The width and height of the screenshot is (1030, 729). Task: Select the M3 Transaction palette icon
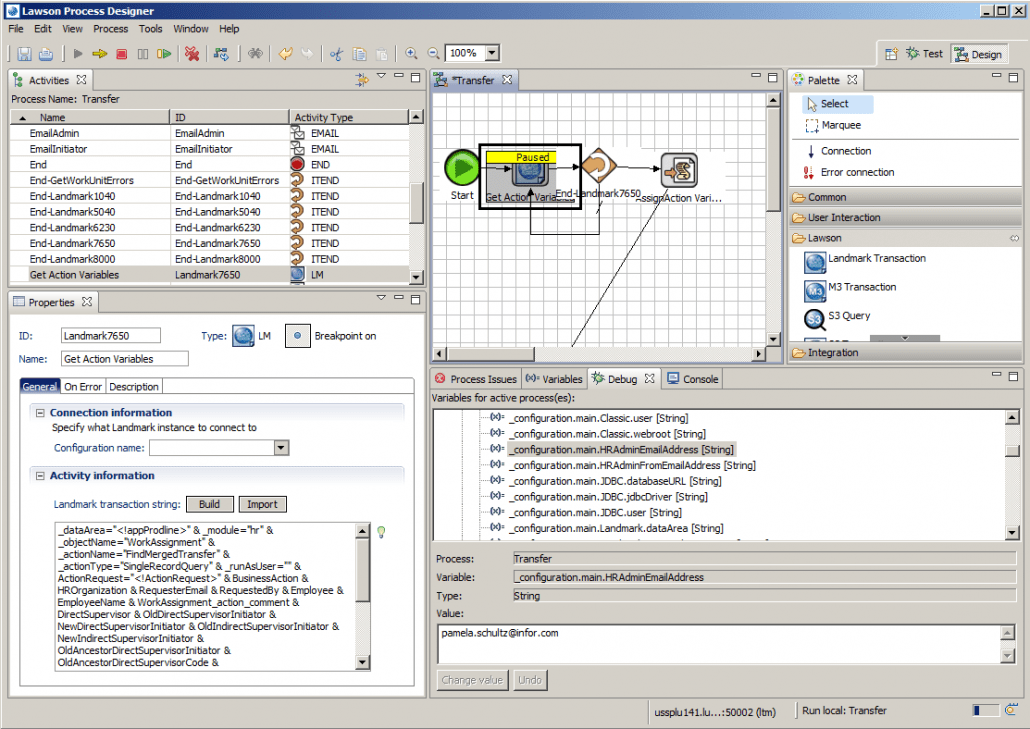815,291
